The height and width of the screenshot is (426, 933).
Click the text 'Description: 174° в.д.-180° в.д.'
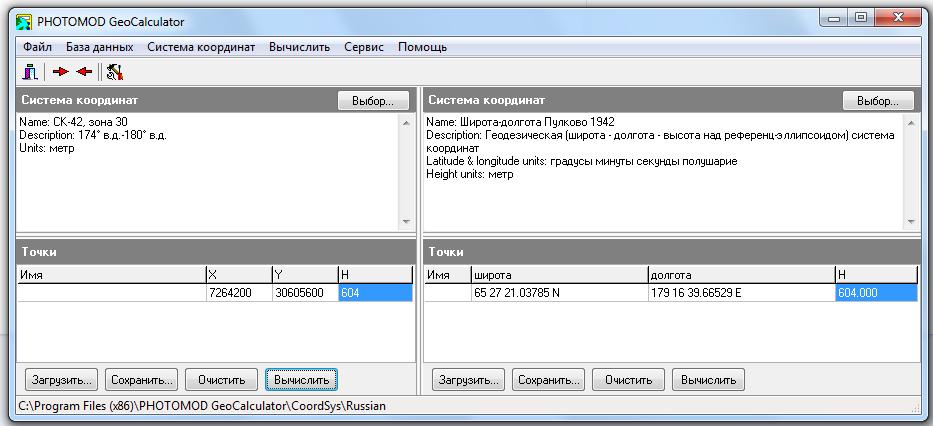coord(93,135)
